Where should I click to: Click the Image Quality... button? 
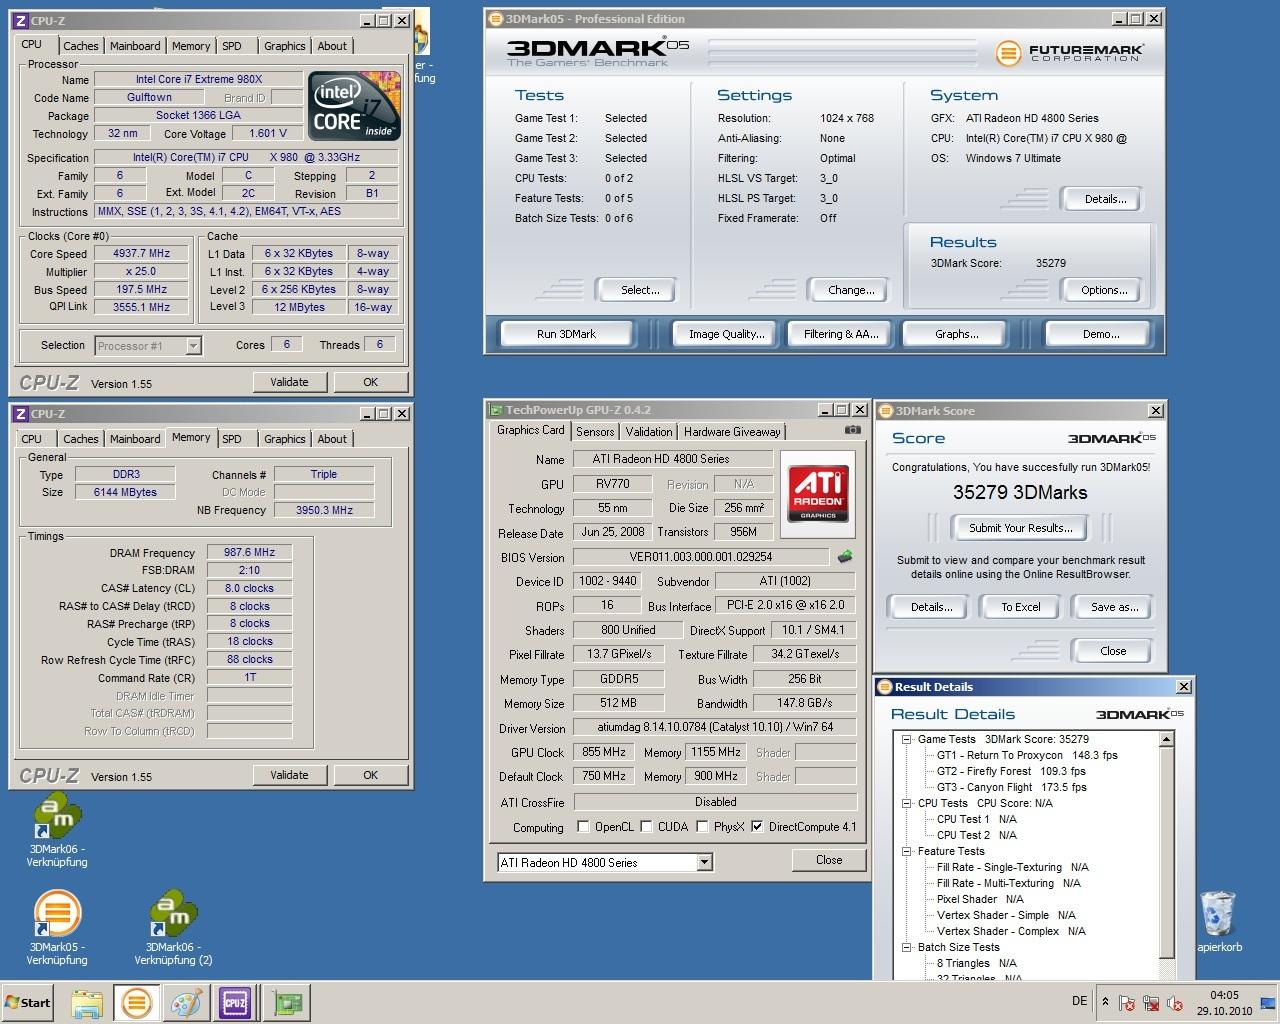[x=726, y=334]
